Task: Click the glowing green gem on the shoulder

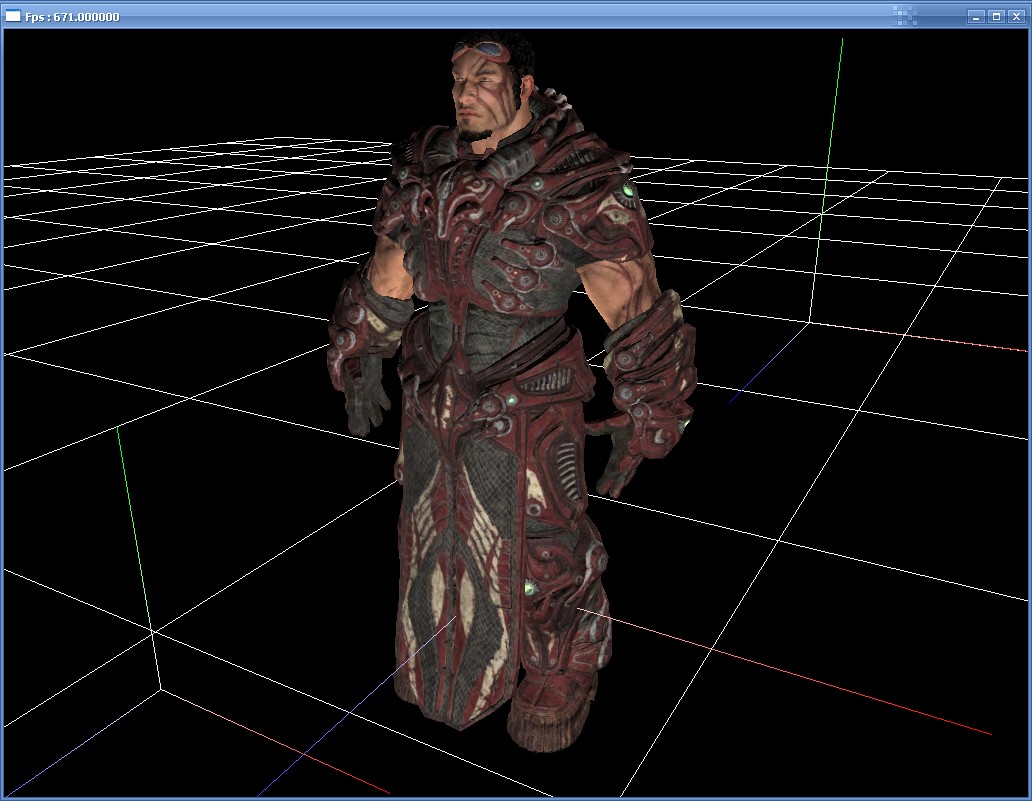Action: click(628, 190)
